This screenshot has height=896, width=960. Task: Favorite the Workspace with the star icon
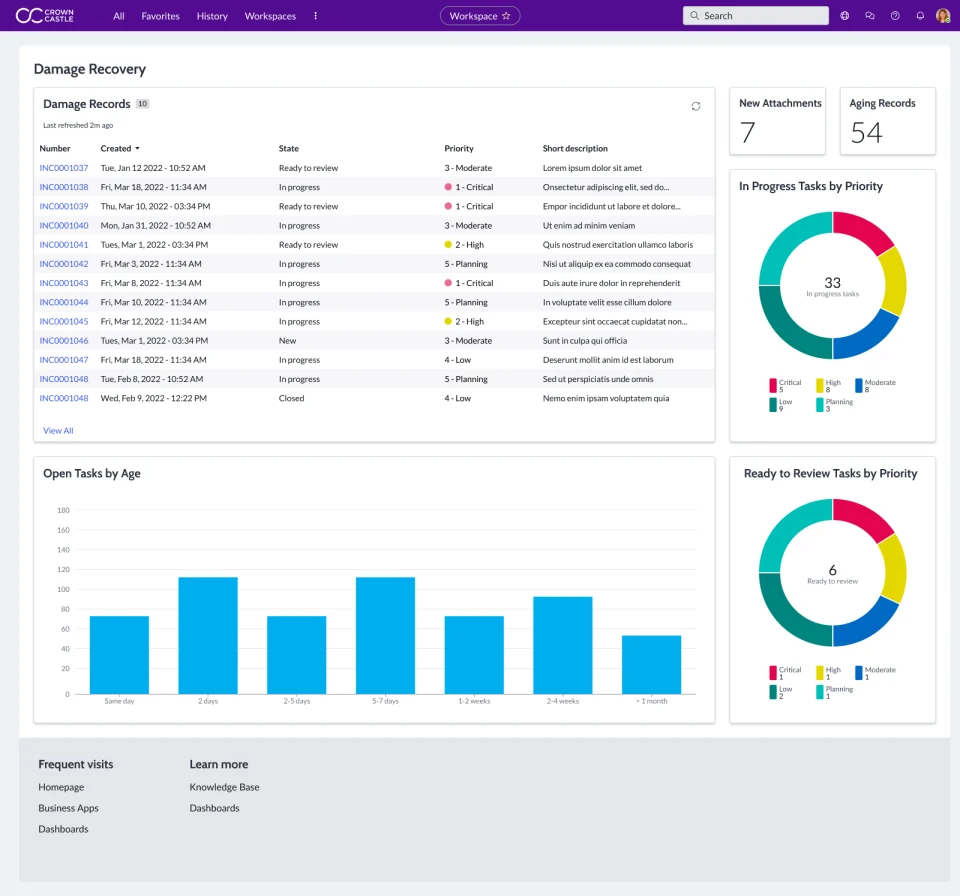(506, 16)
